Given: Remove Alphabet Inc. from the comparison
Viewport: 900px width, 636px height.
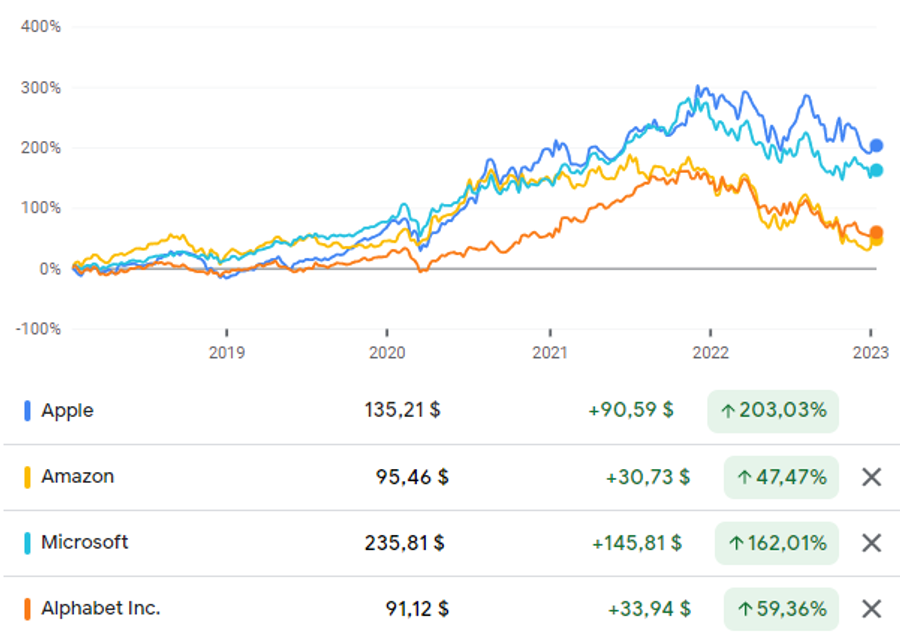Looking at the screenshot, I should pos(871,608).
